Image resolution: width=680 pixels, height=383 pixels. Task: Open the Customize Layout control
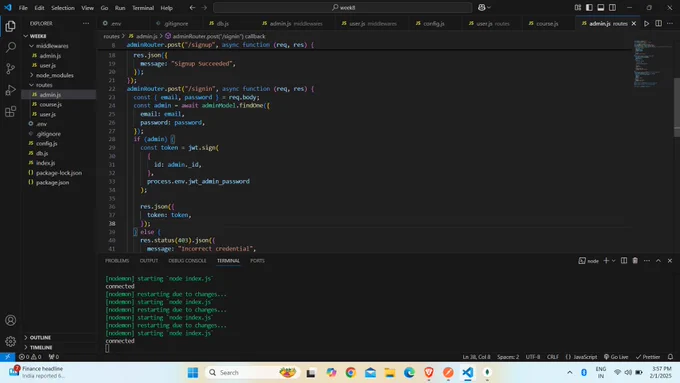pyautogui.click(x=578, y=7)
